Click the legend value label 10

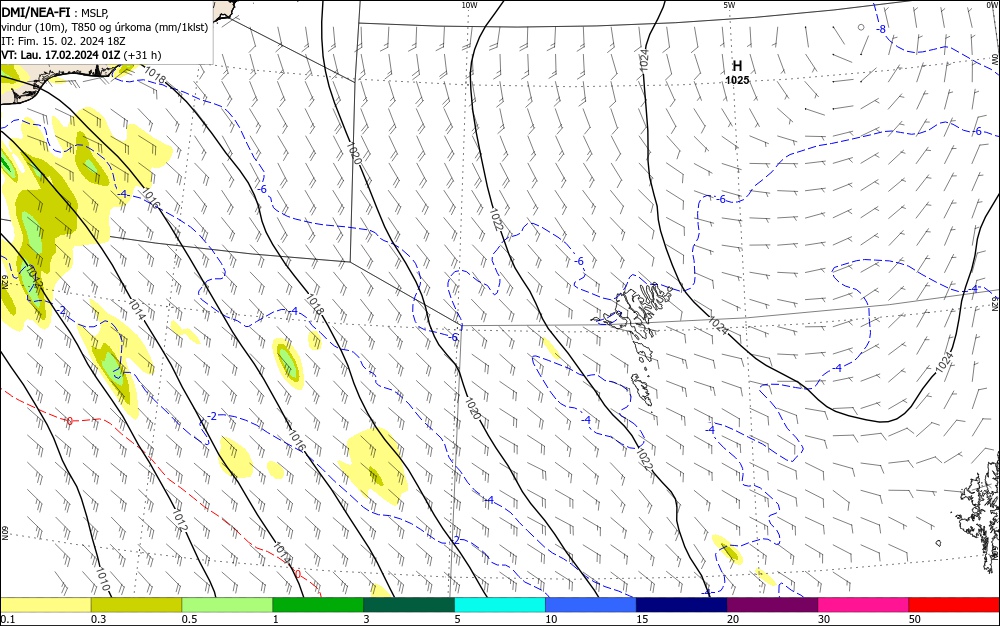coord(551,619)
